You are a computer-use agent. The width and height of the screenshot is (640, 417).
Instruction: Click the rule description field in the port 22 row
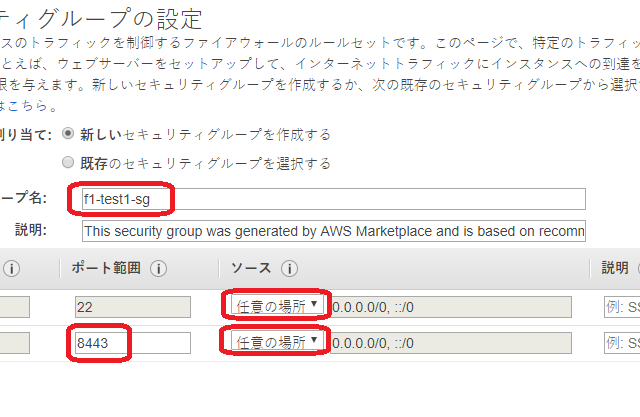pyautogui.click(x=621, y=306)
